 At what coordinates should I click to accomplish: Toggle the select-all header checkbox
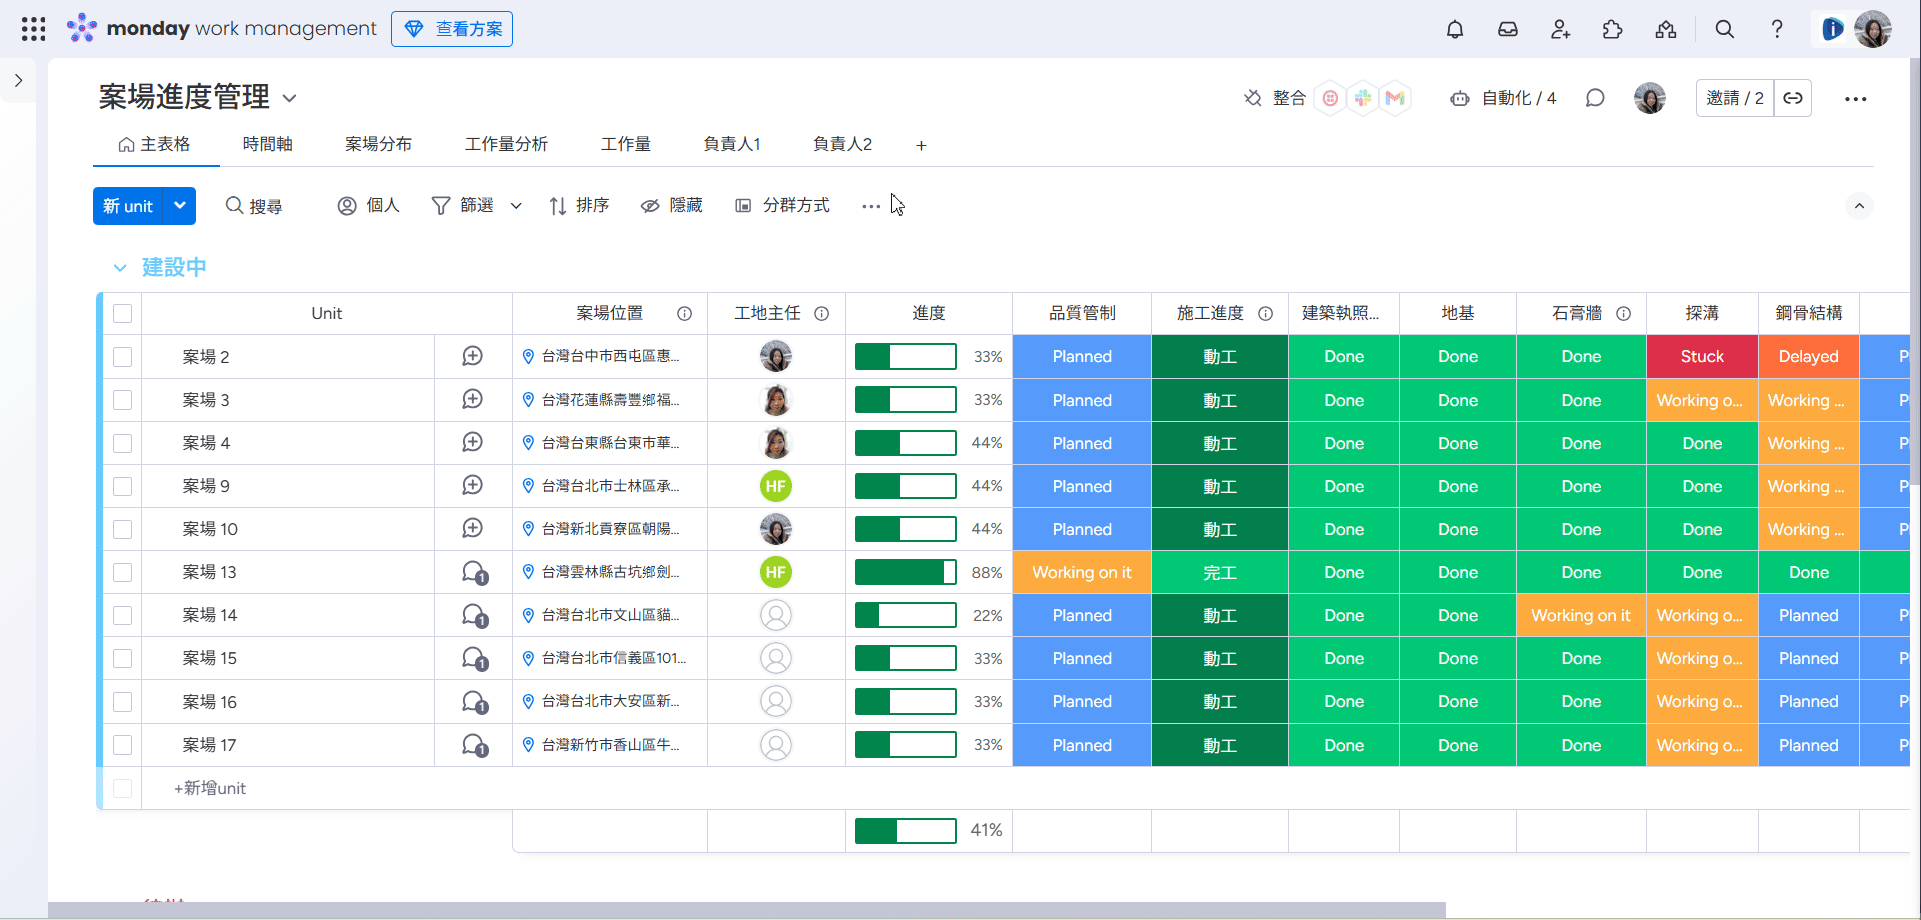point(123,314)
